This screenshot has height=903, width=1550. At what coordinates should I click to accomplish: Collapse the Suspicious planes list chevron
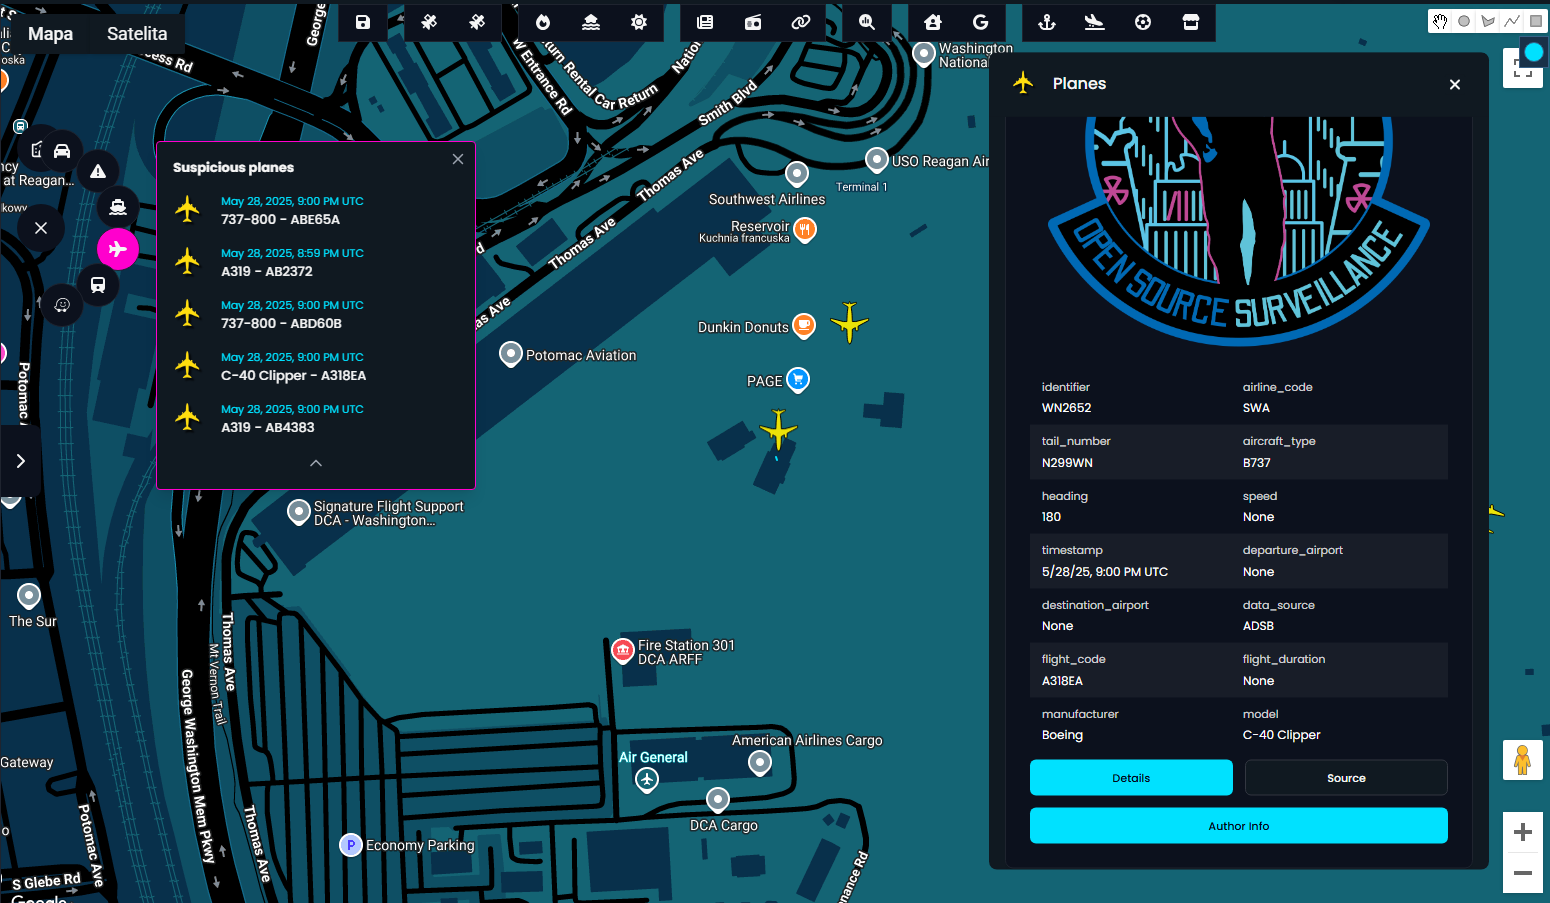coord(316,463)
